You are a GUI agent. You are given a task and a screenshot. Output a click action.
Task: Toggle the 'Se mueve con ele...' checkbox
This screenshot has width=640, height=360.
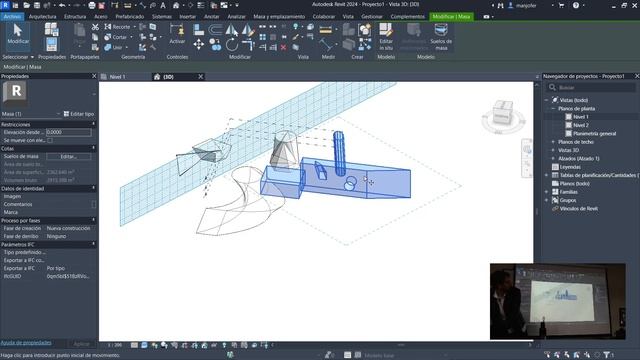pyautogui.click(x=50, y=140)
